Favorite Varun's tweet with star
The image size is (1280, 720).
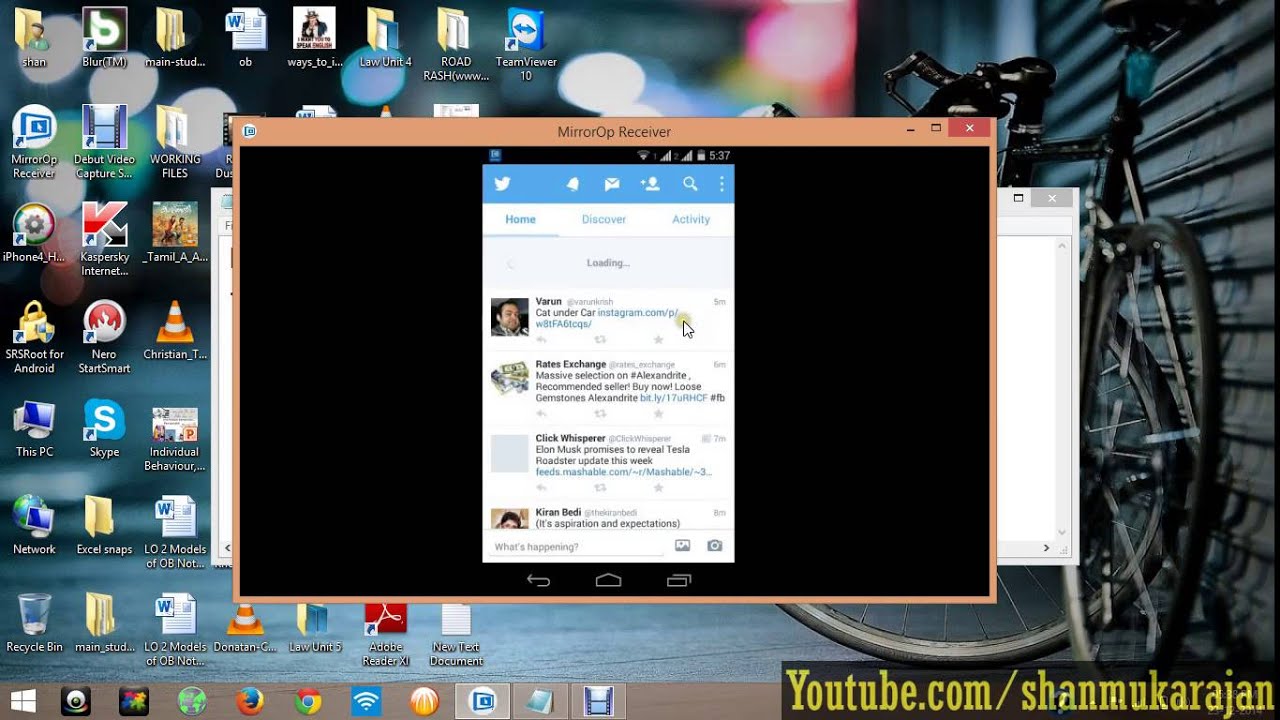pos(658,340)
